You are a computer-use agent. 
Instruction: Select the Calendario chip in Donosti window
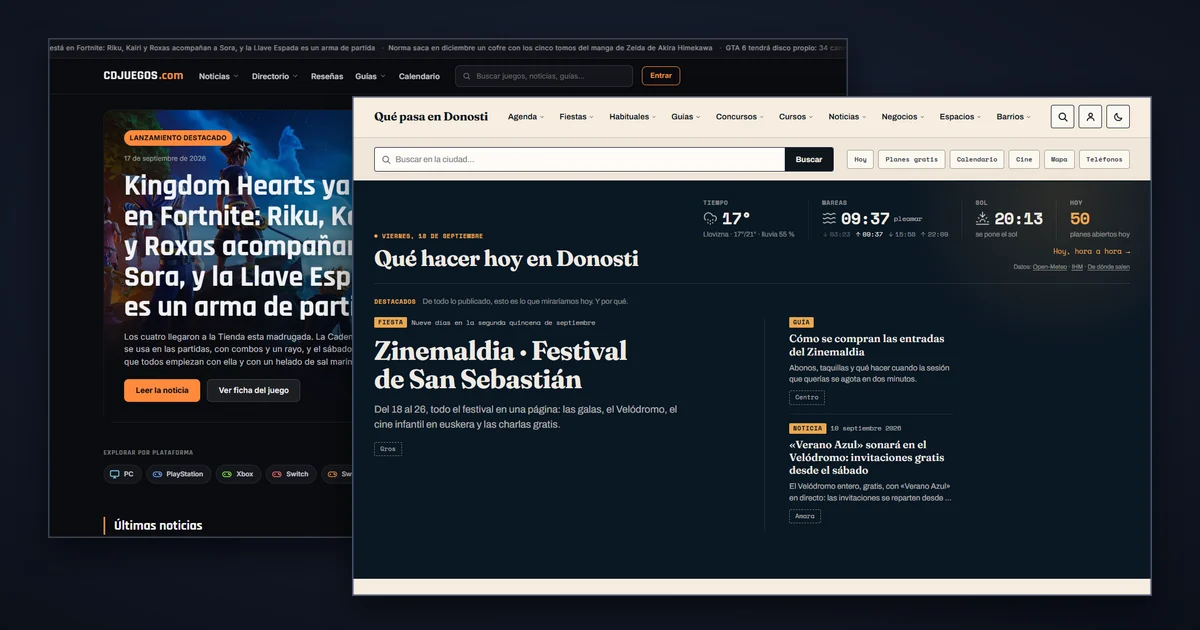click(x=977, y=159)
